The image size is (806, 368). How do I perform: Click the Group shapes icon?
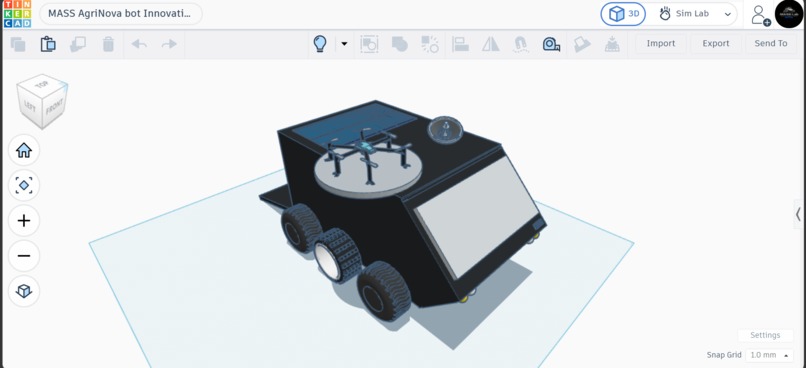(369, 44)
